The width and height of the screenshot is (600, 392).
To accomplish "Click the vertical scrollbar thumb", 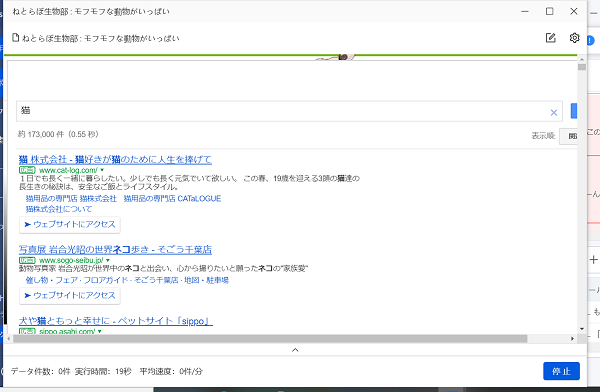I will pos(582,67).
